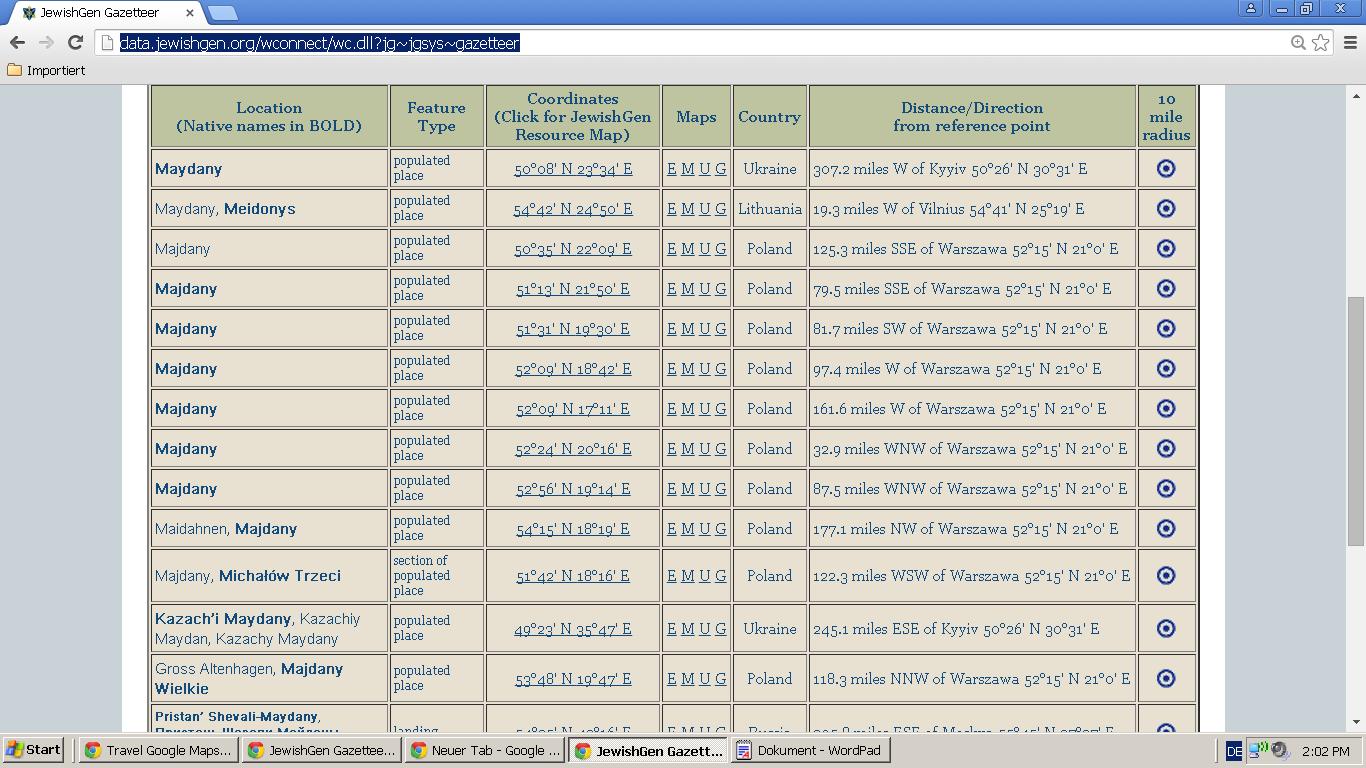Select text 307.2 miles W of Kyyiv
Viewport: 1366px width, 768px height.
click(890, 169)
